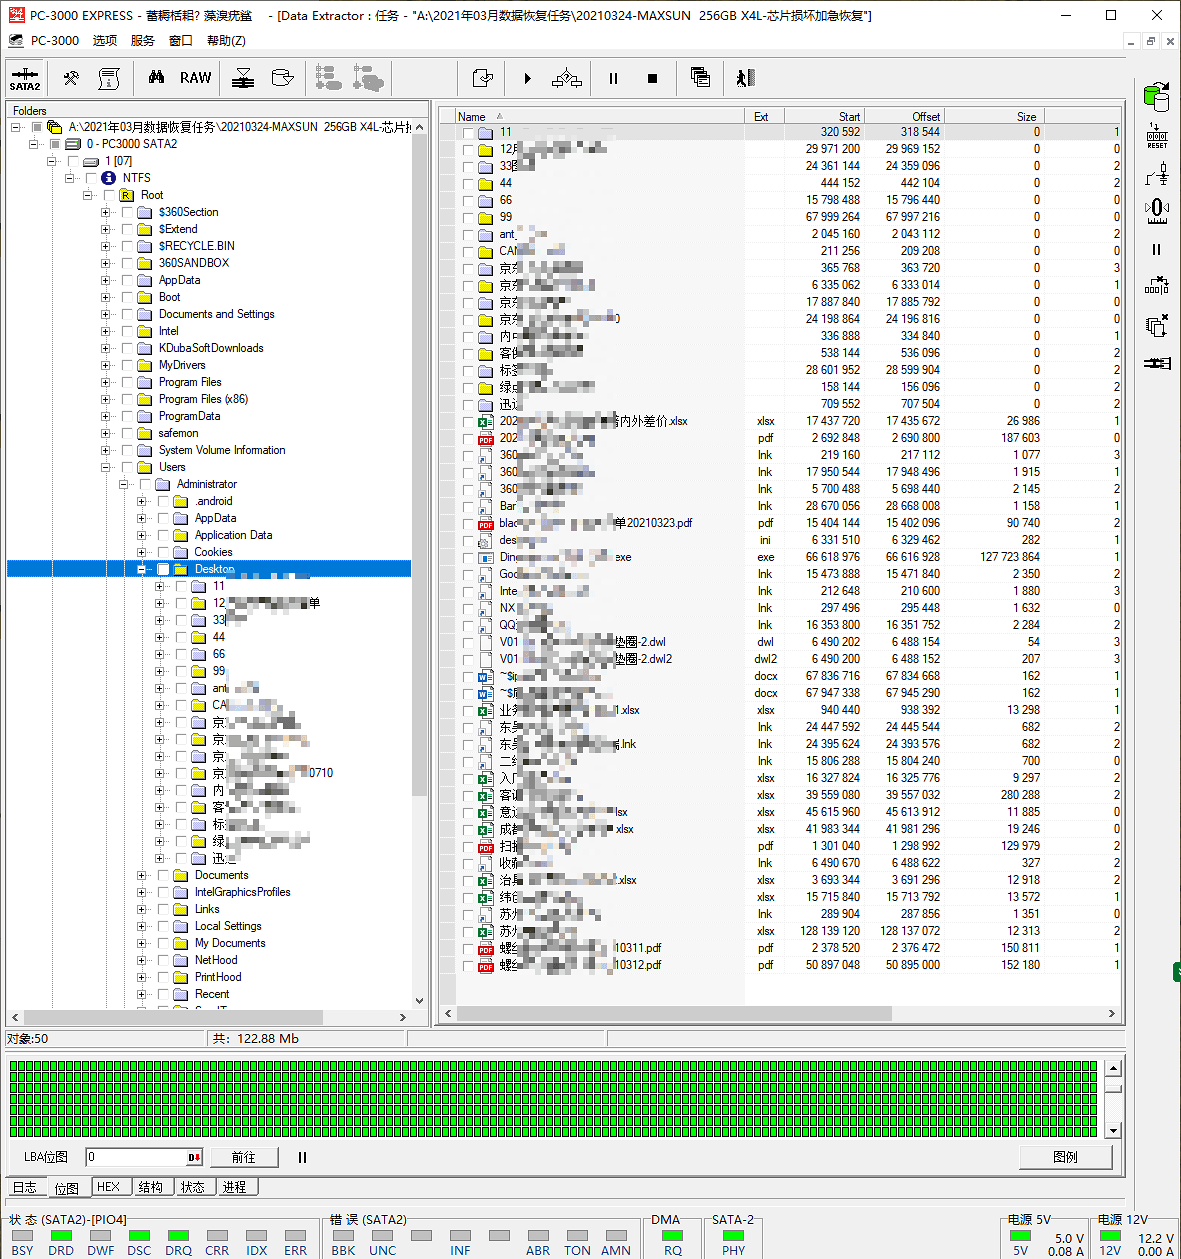Toggle checkbox for Program Files folder

point(127,382)
